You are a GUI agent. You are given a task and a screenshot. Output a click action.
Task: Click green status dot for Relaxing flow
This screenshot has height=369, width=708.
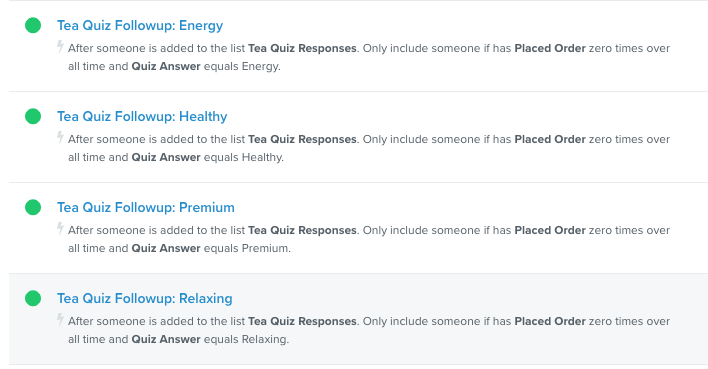[x=33, y=298]
